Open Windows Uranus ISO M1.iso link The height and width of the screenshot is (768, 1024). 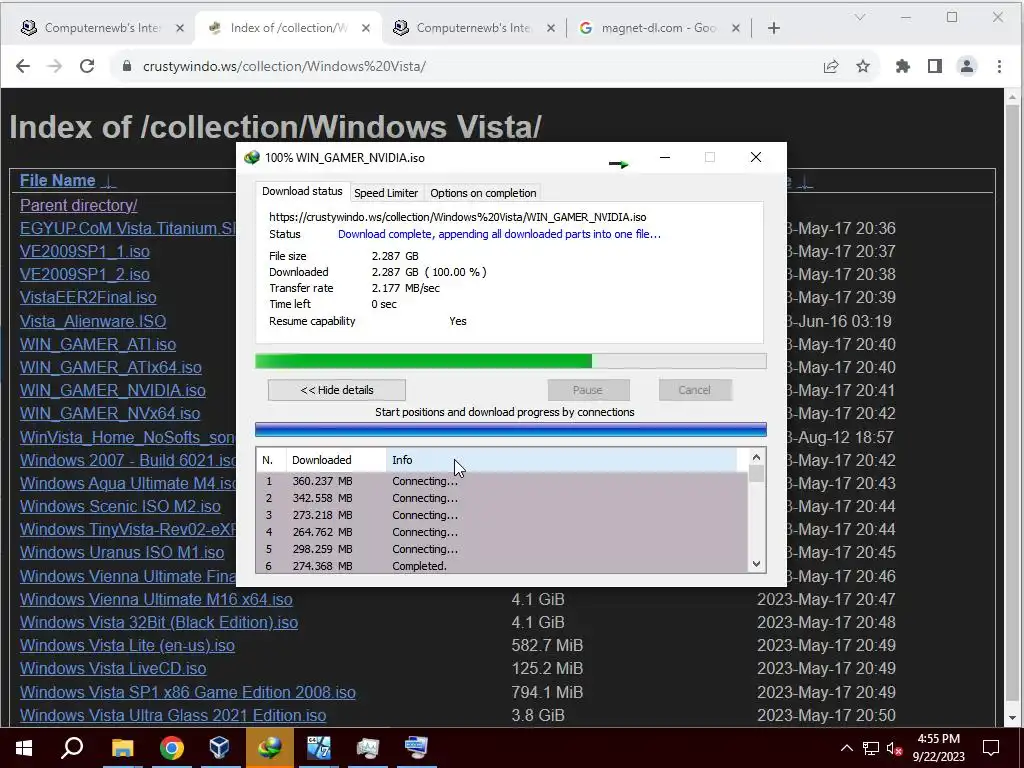pyautogui.click(x=122, y=552)
